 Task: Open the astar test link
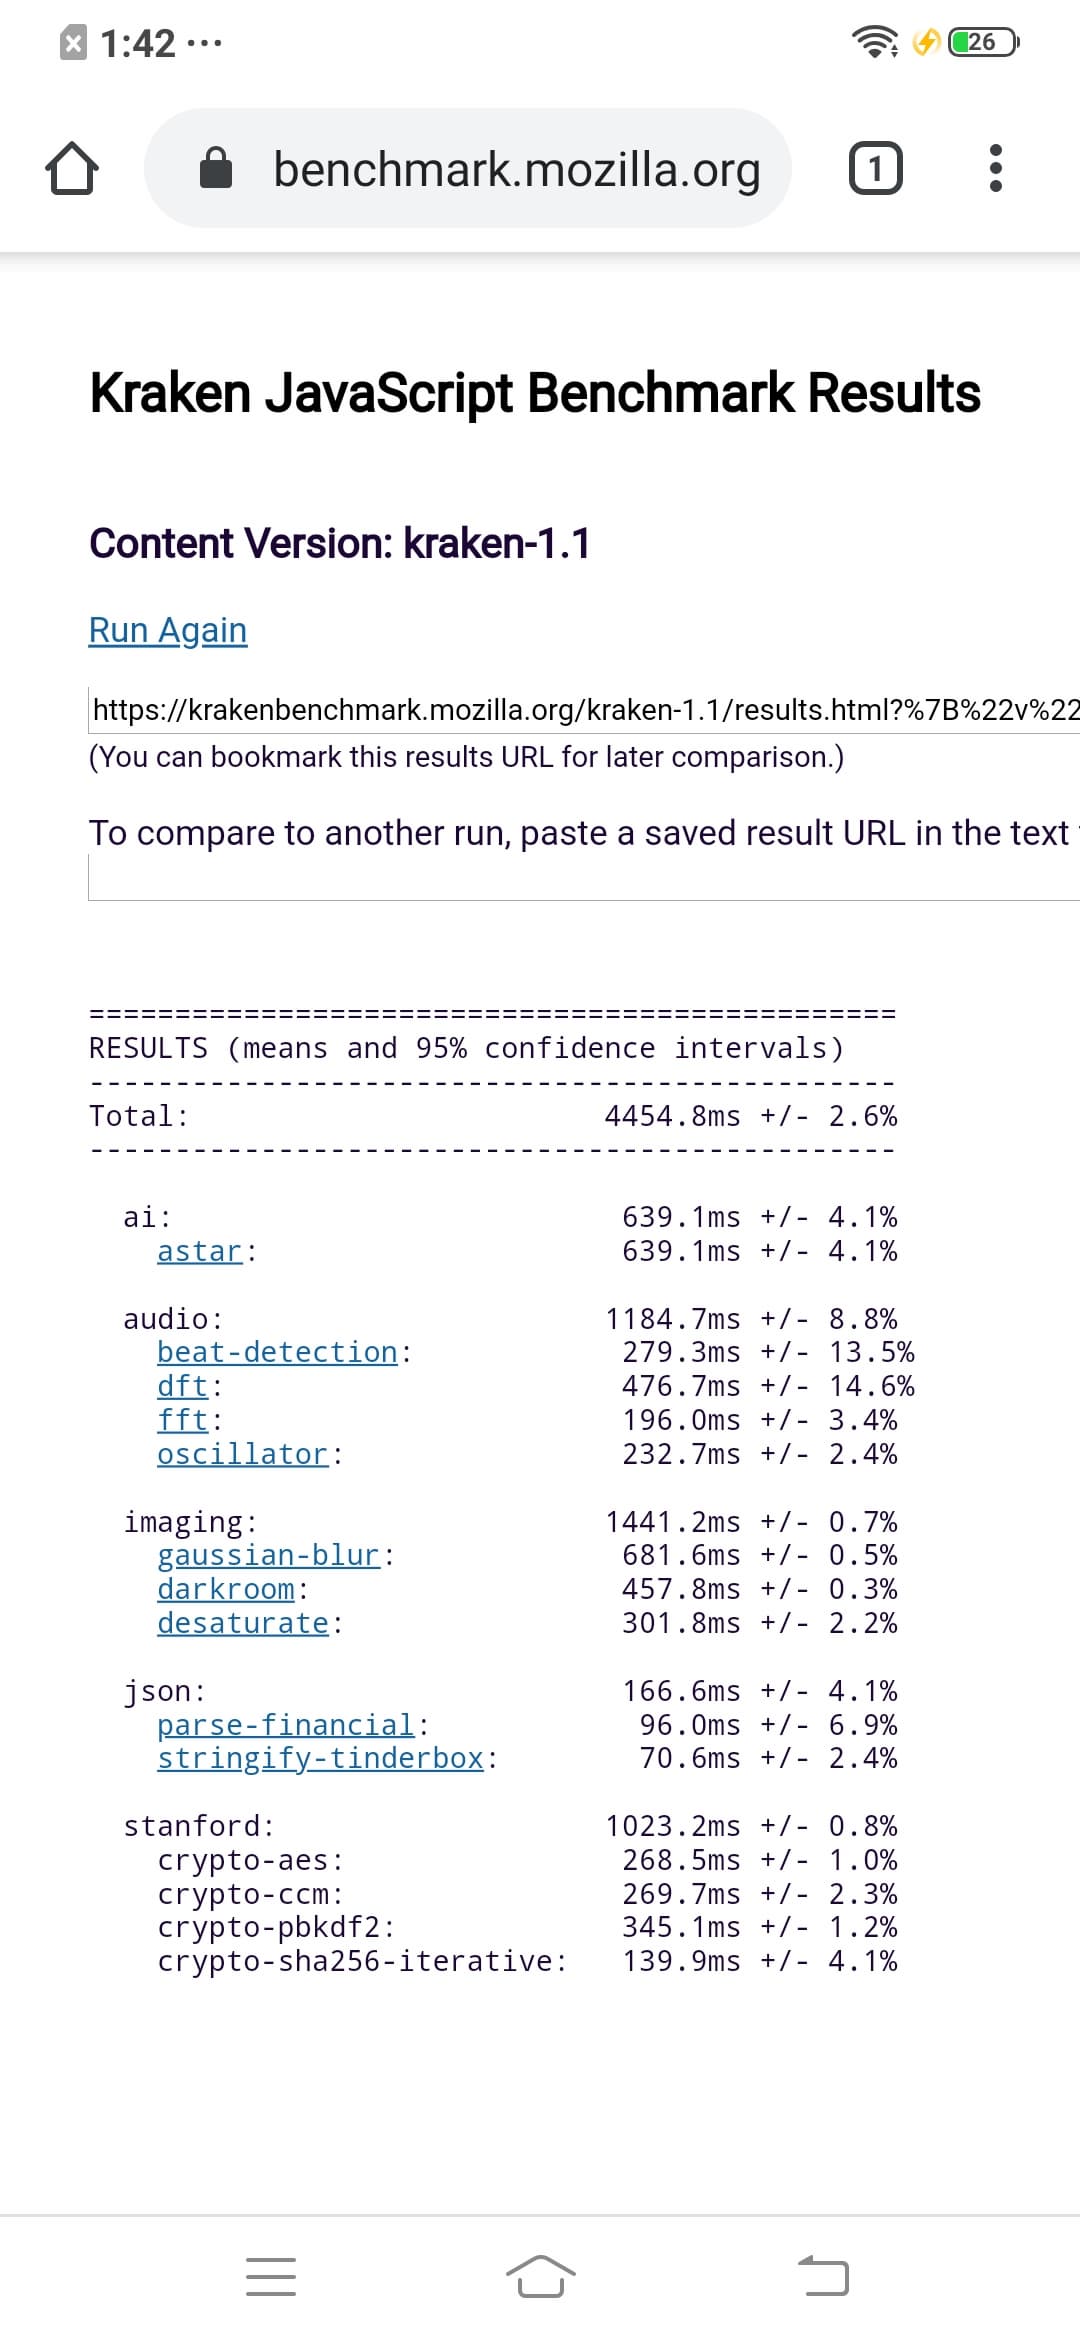tap(200, 1251)
